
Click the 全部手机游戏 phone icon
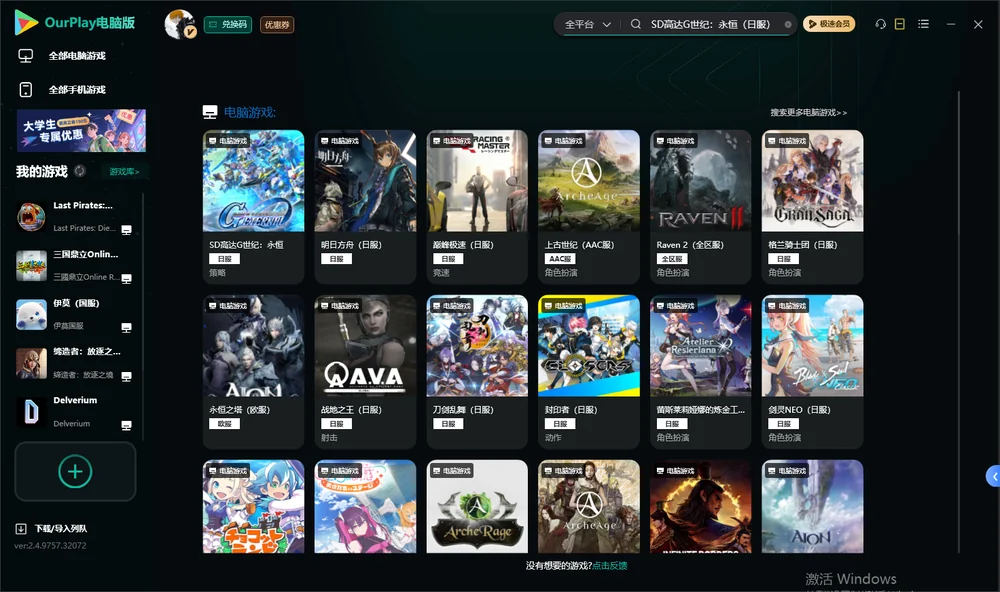[x=26, y=90]
